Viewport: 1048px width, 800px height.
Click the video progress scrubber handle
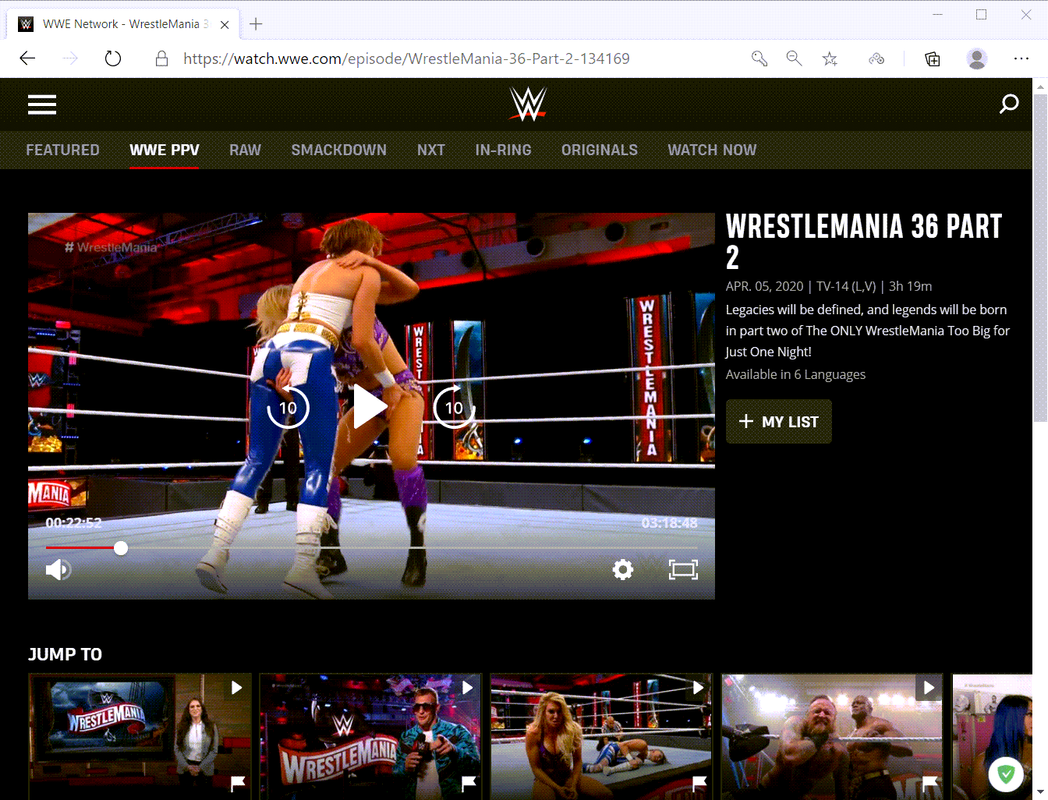pos(120,548)
